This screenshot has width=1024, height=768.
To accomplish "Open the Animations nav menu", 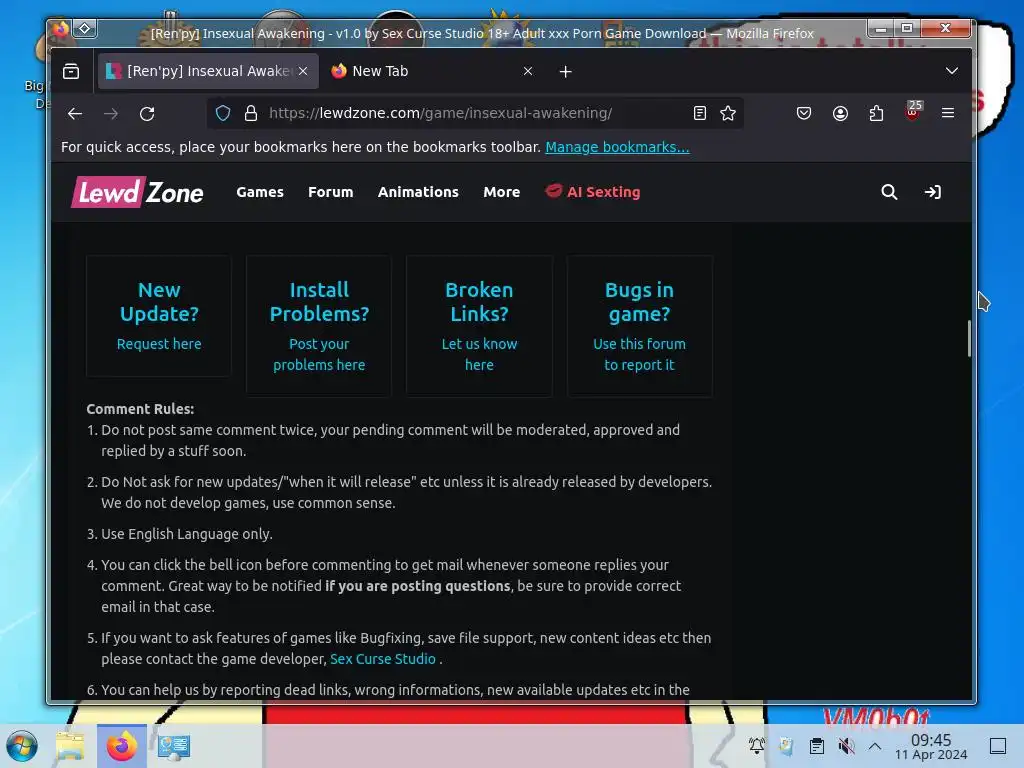I will click(418, 192).
